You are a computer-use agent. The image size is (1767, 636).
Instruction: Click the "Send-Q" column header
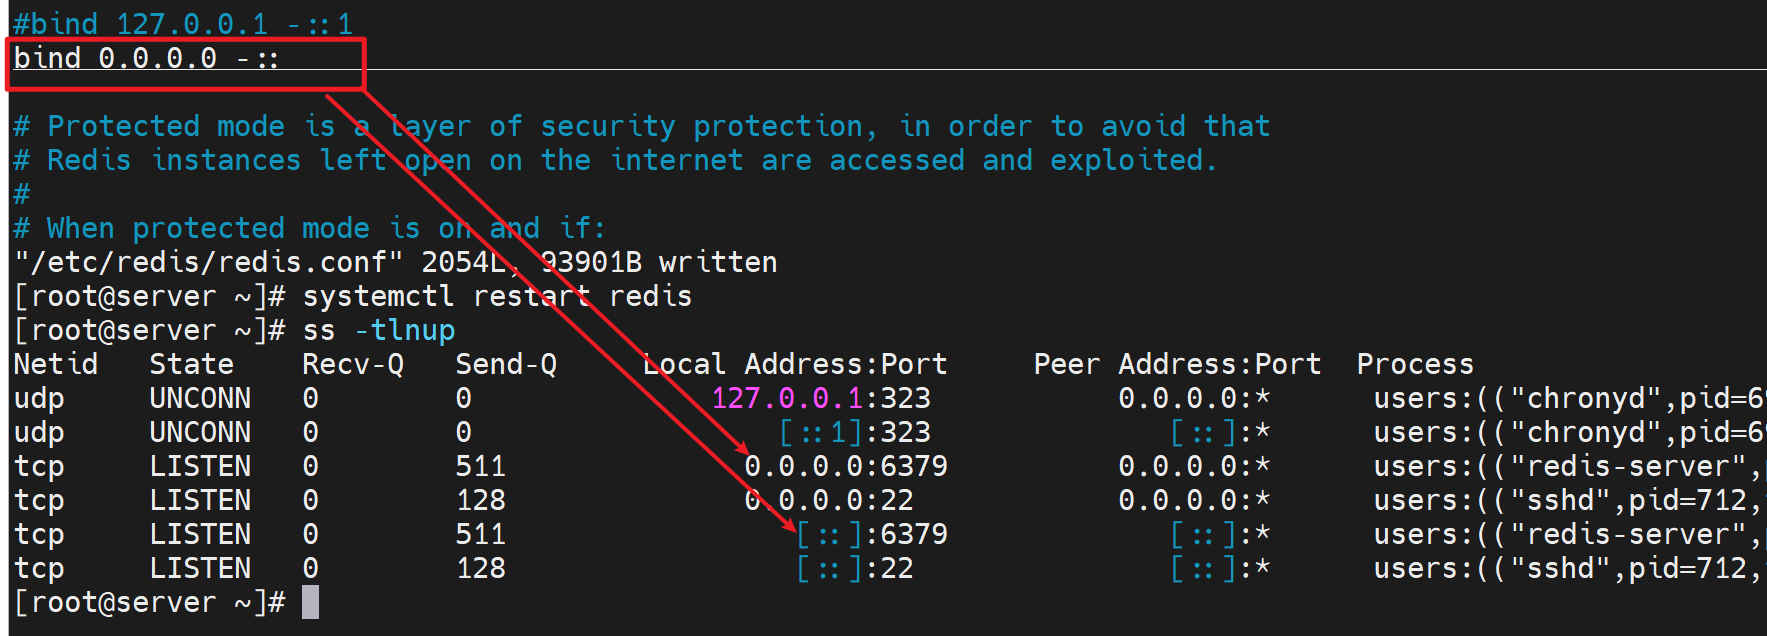pos(506,365)
